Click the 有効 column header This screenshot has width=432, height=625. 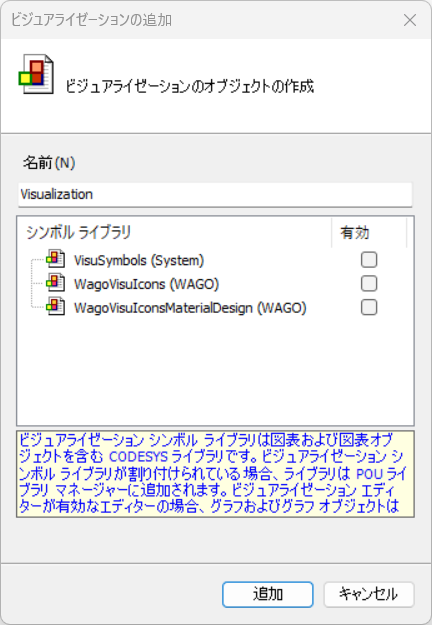(x=369, y=232)
